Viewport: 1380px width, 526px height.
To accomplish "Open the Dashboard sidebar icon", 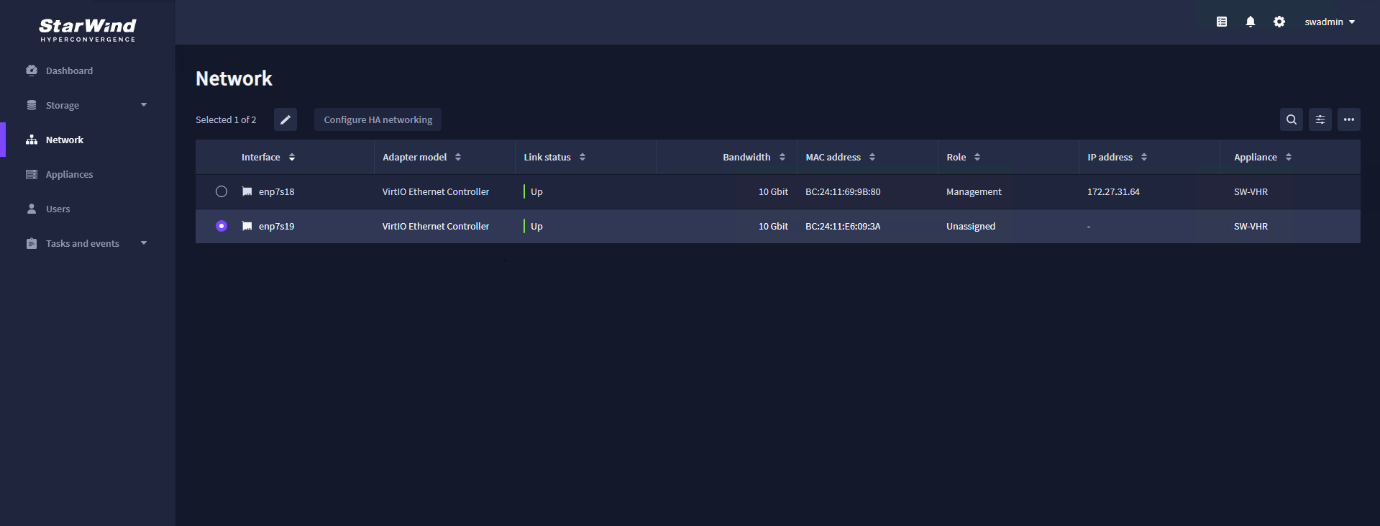I will coord(32,71).
